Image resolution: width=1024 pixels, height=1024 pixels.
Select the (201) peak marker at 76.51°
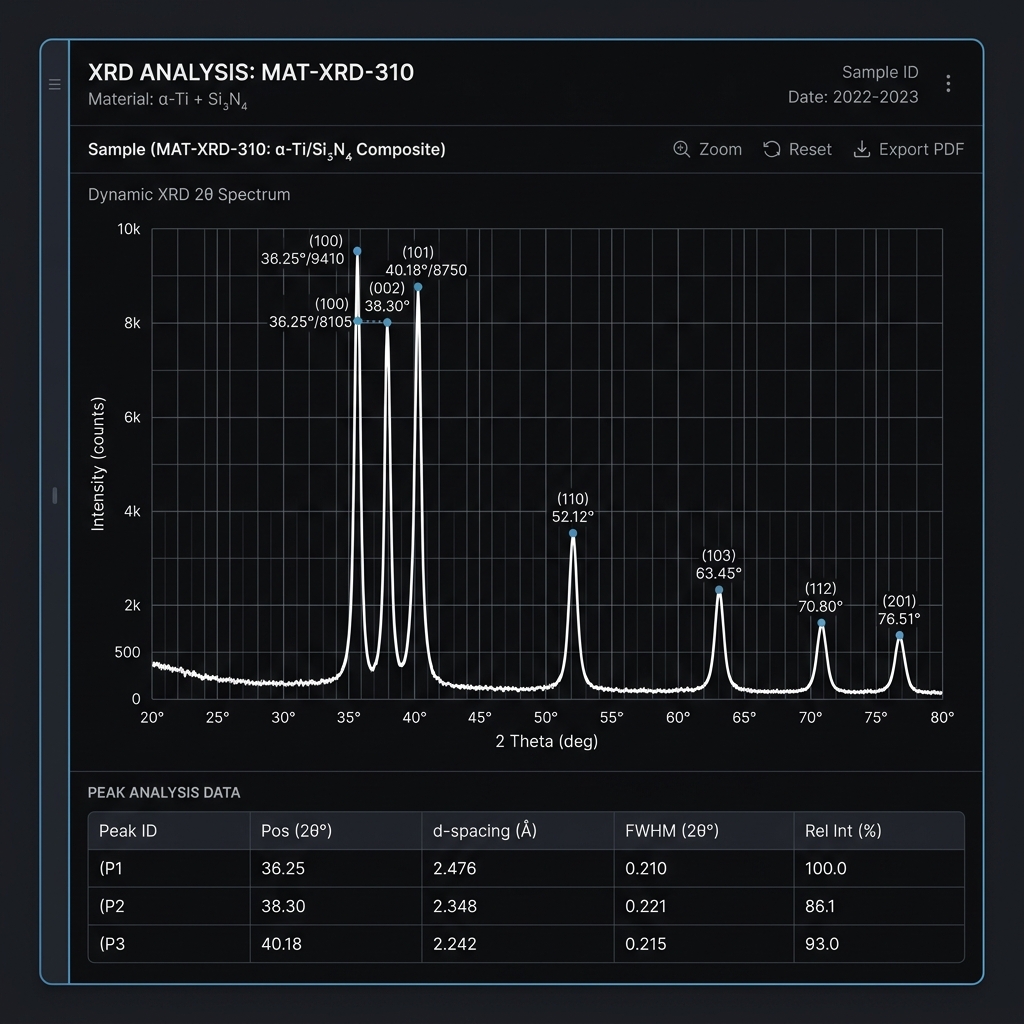click(899, 635)
